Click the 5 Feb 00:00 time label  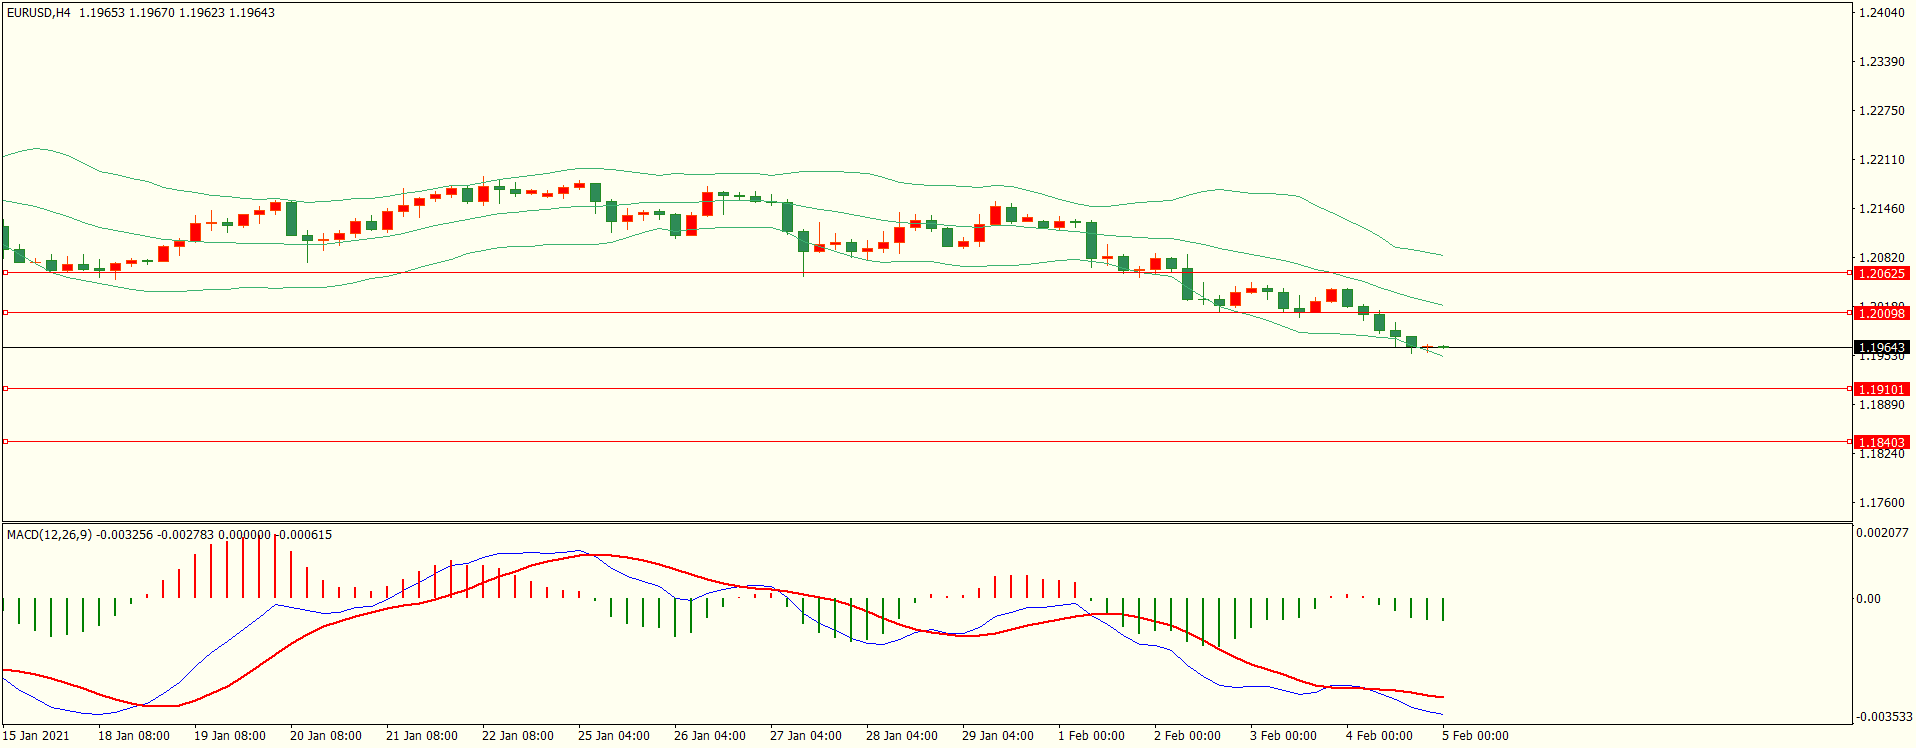[1476, 736]
